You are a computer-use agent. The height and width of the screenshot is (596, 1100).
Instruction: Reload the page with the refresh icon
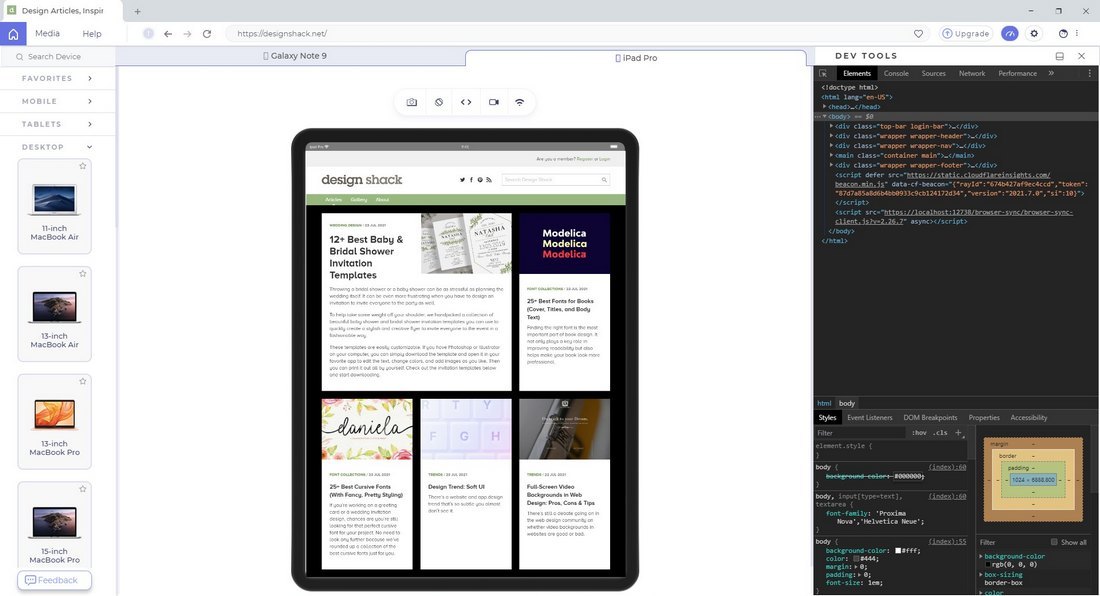click(x=207, y=34)
